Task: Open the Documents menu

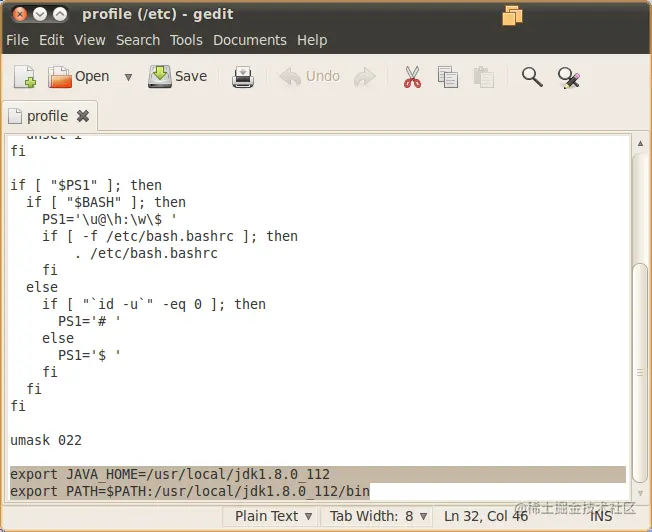Action: point(250,40)
